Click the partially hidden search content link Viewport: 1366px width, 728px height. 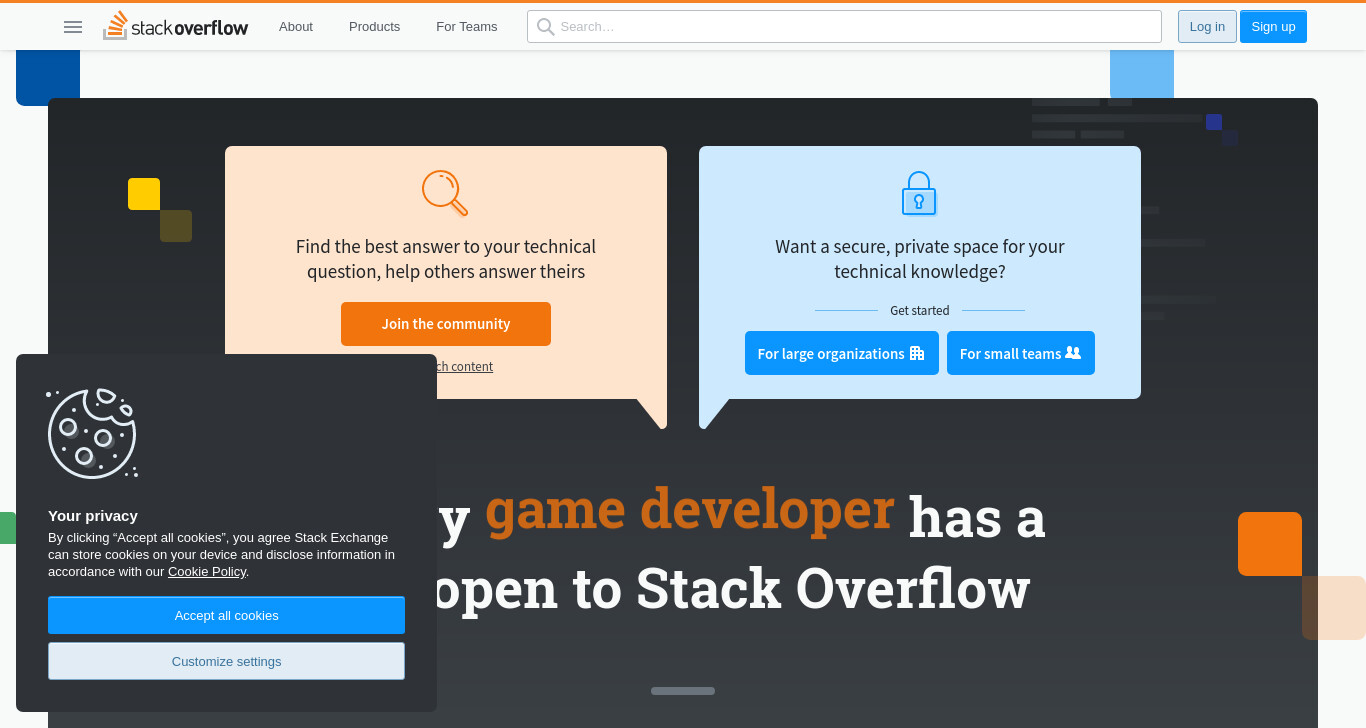coord(465,367)
